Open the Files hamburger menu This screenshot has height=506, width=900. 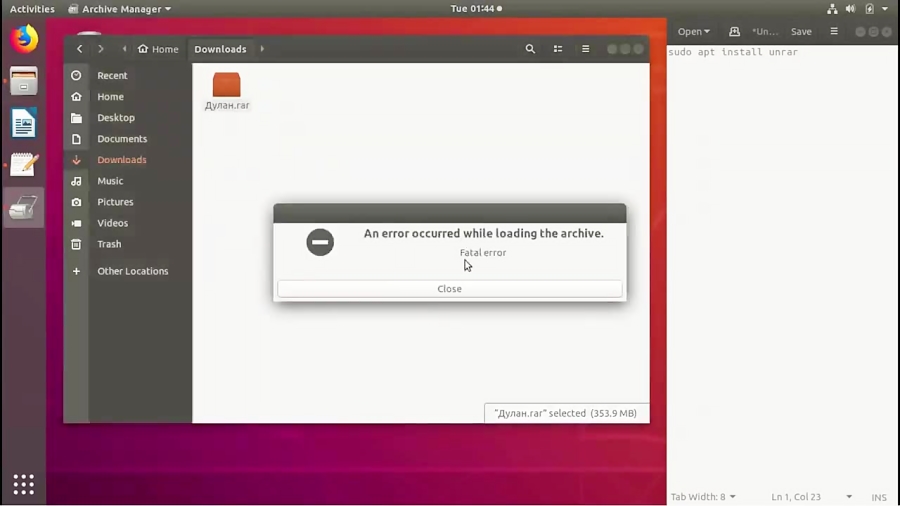pos(585,49)
